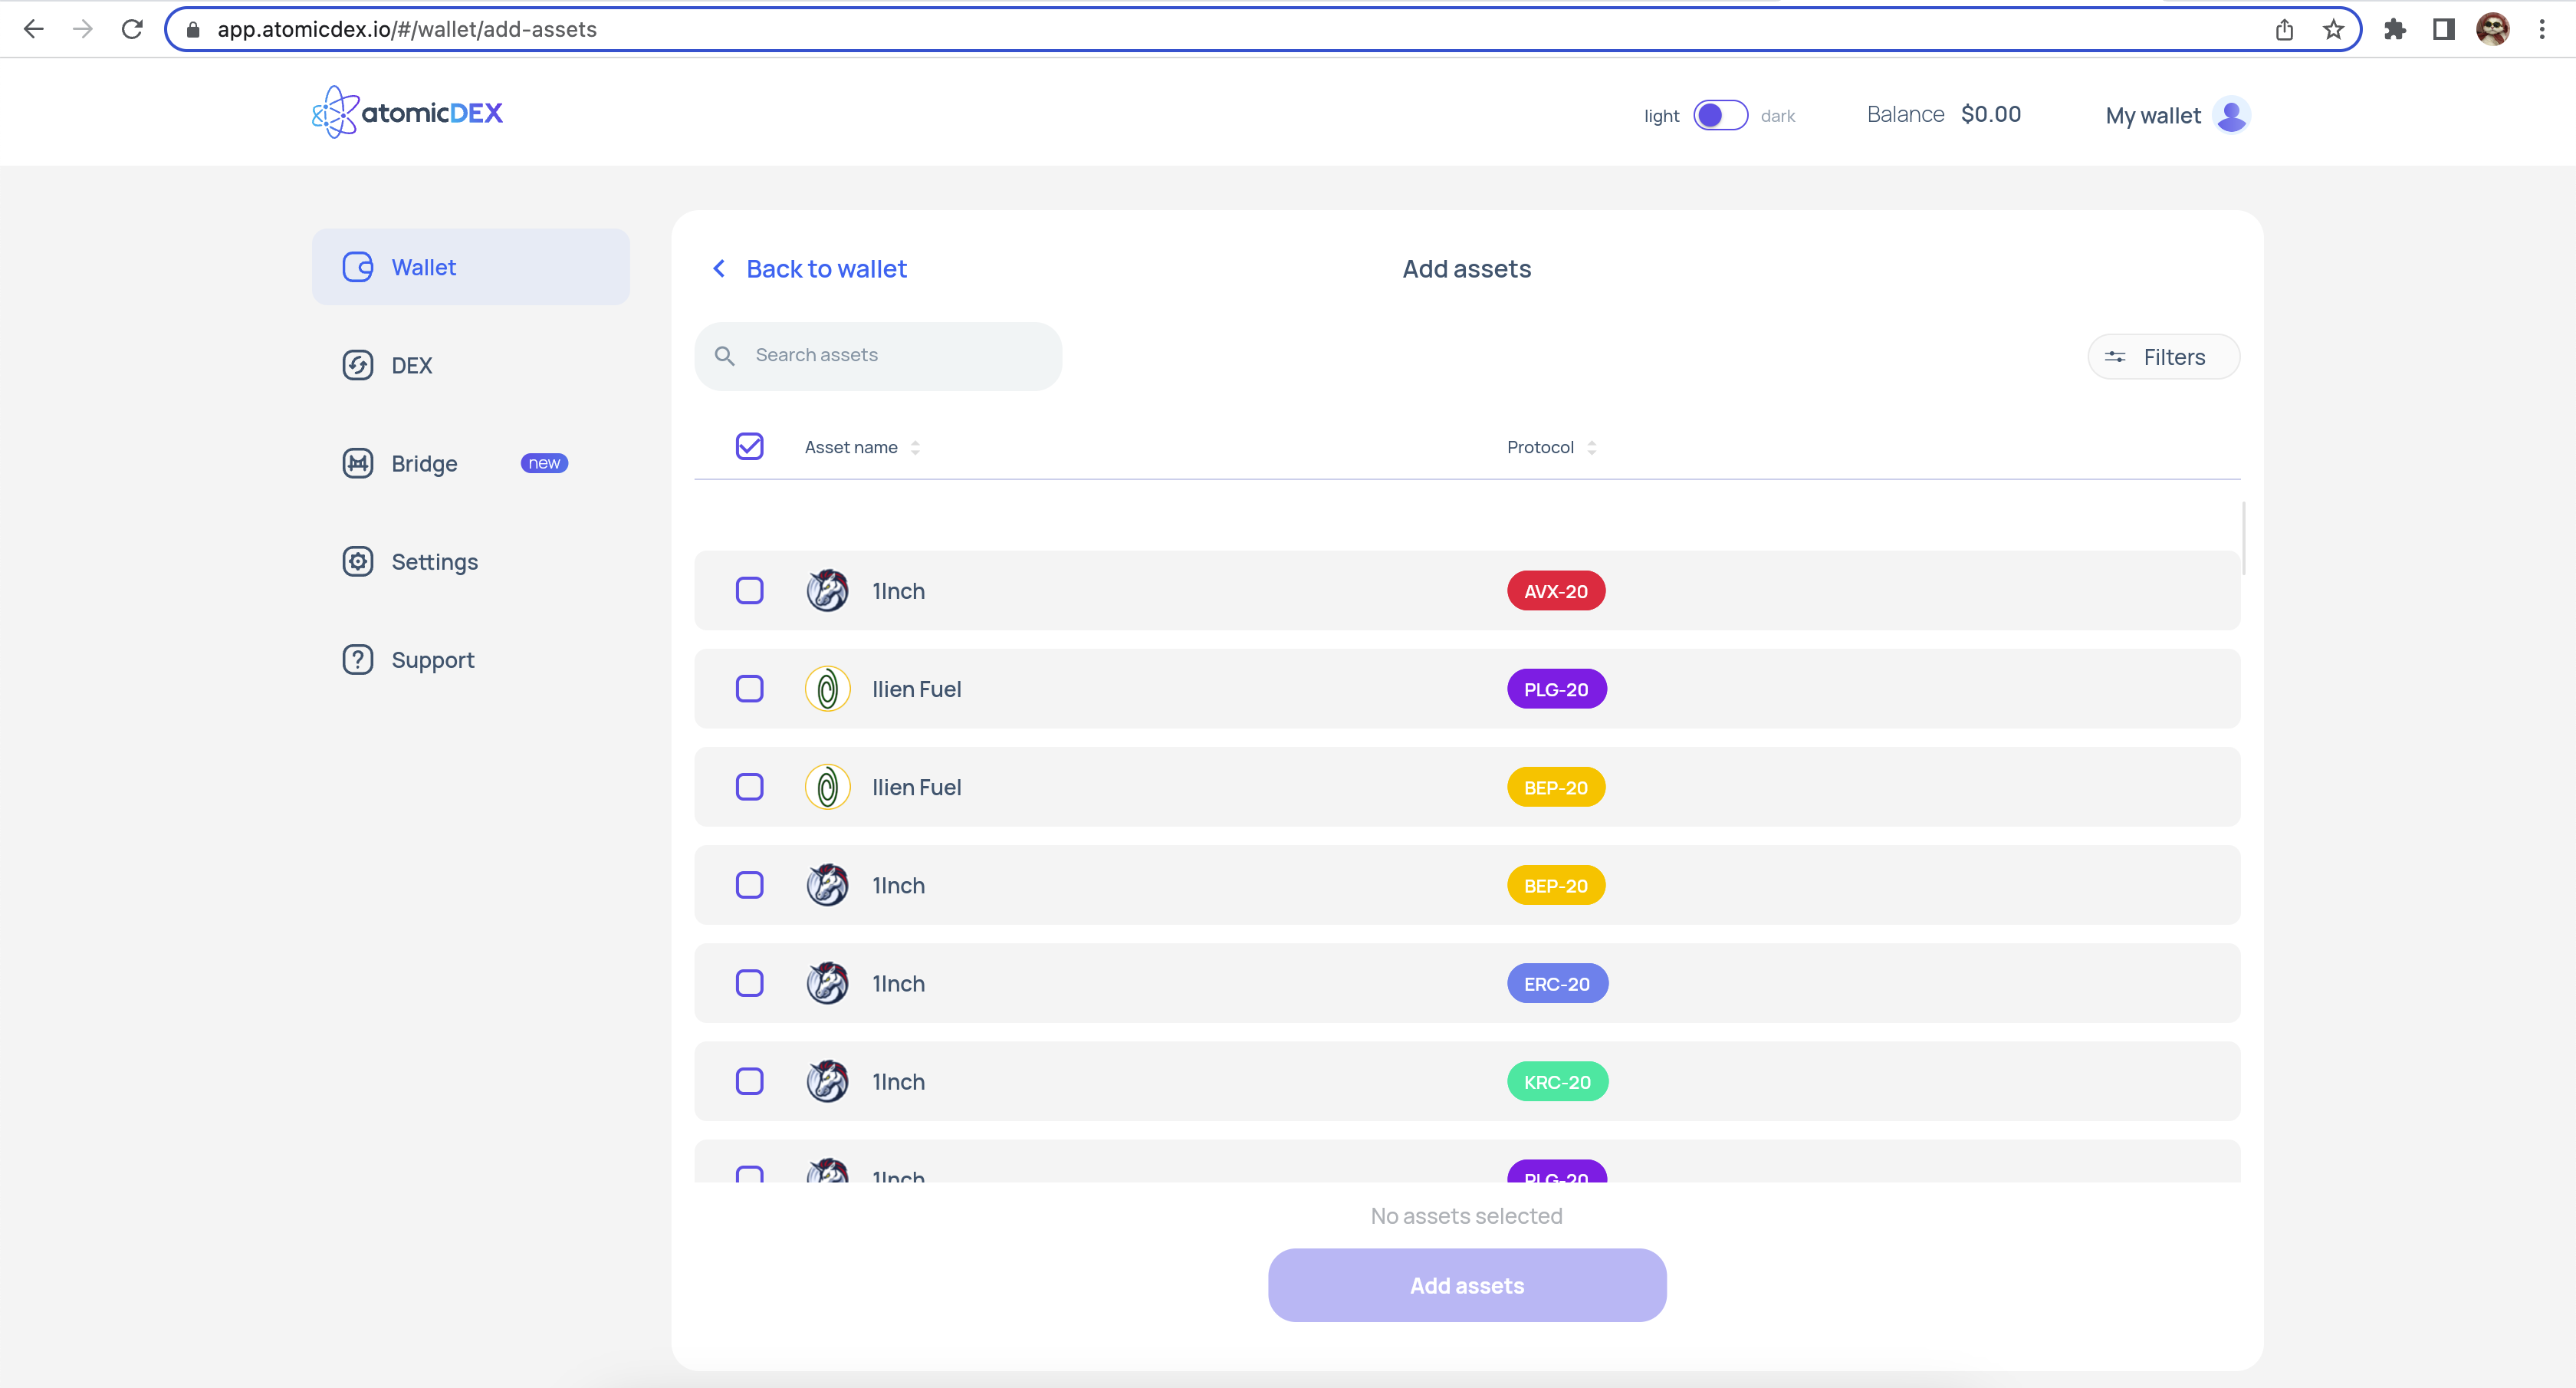Focus the Search assets input field

[x=878, y=356]
